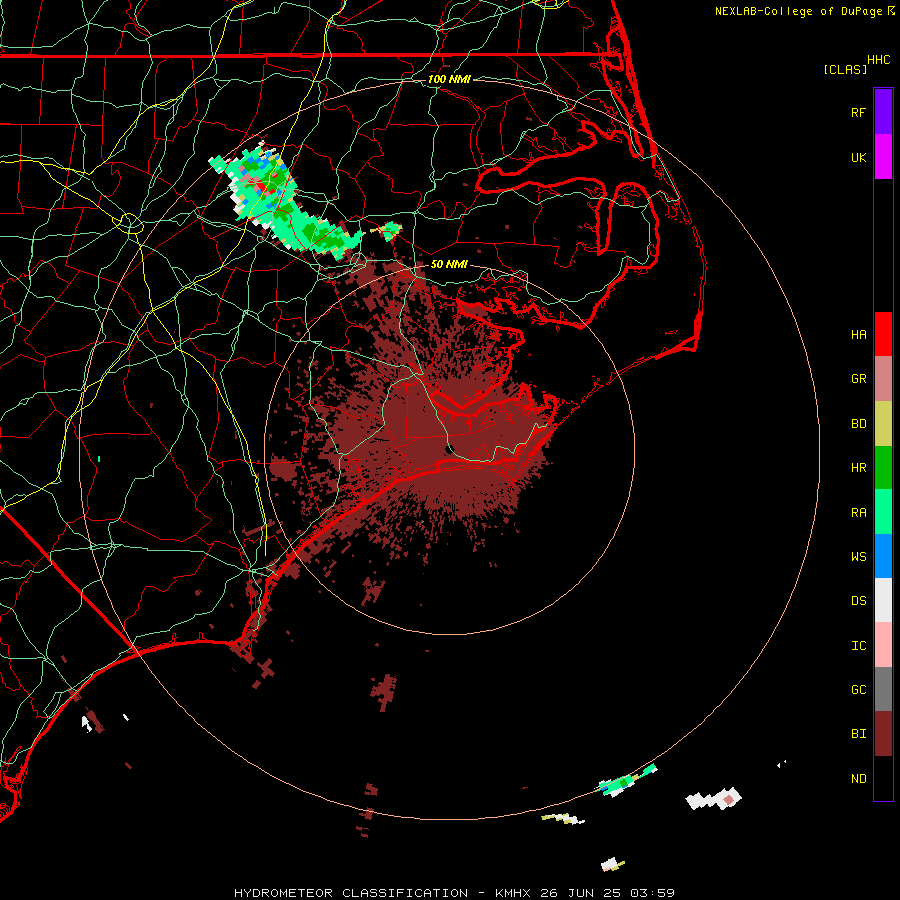Viewport: 900px width, 900px height.
Task: Click the RF legend label
Action: click(858, 113)
